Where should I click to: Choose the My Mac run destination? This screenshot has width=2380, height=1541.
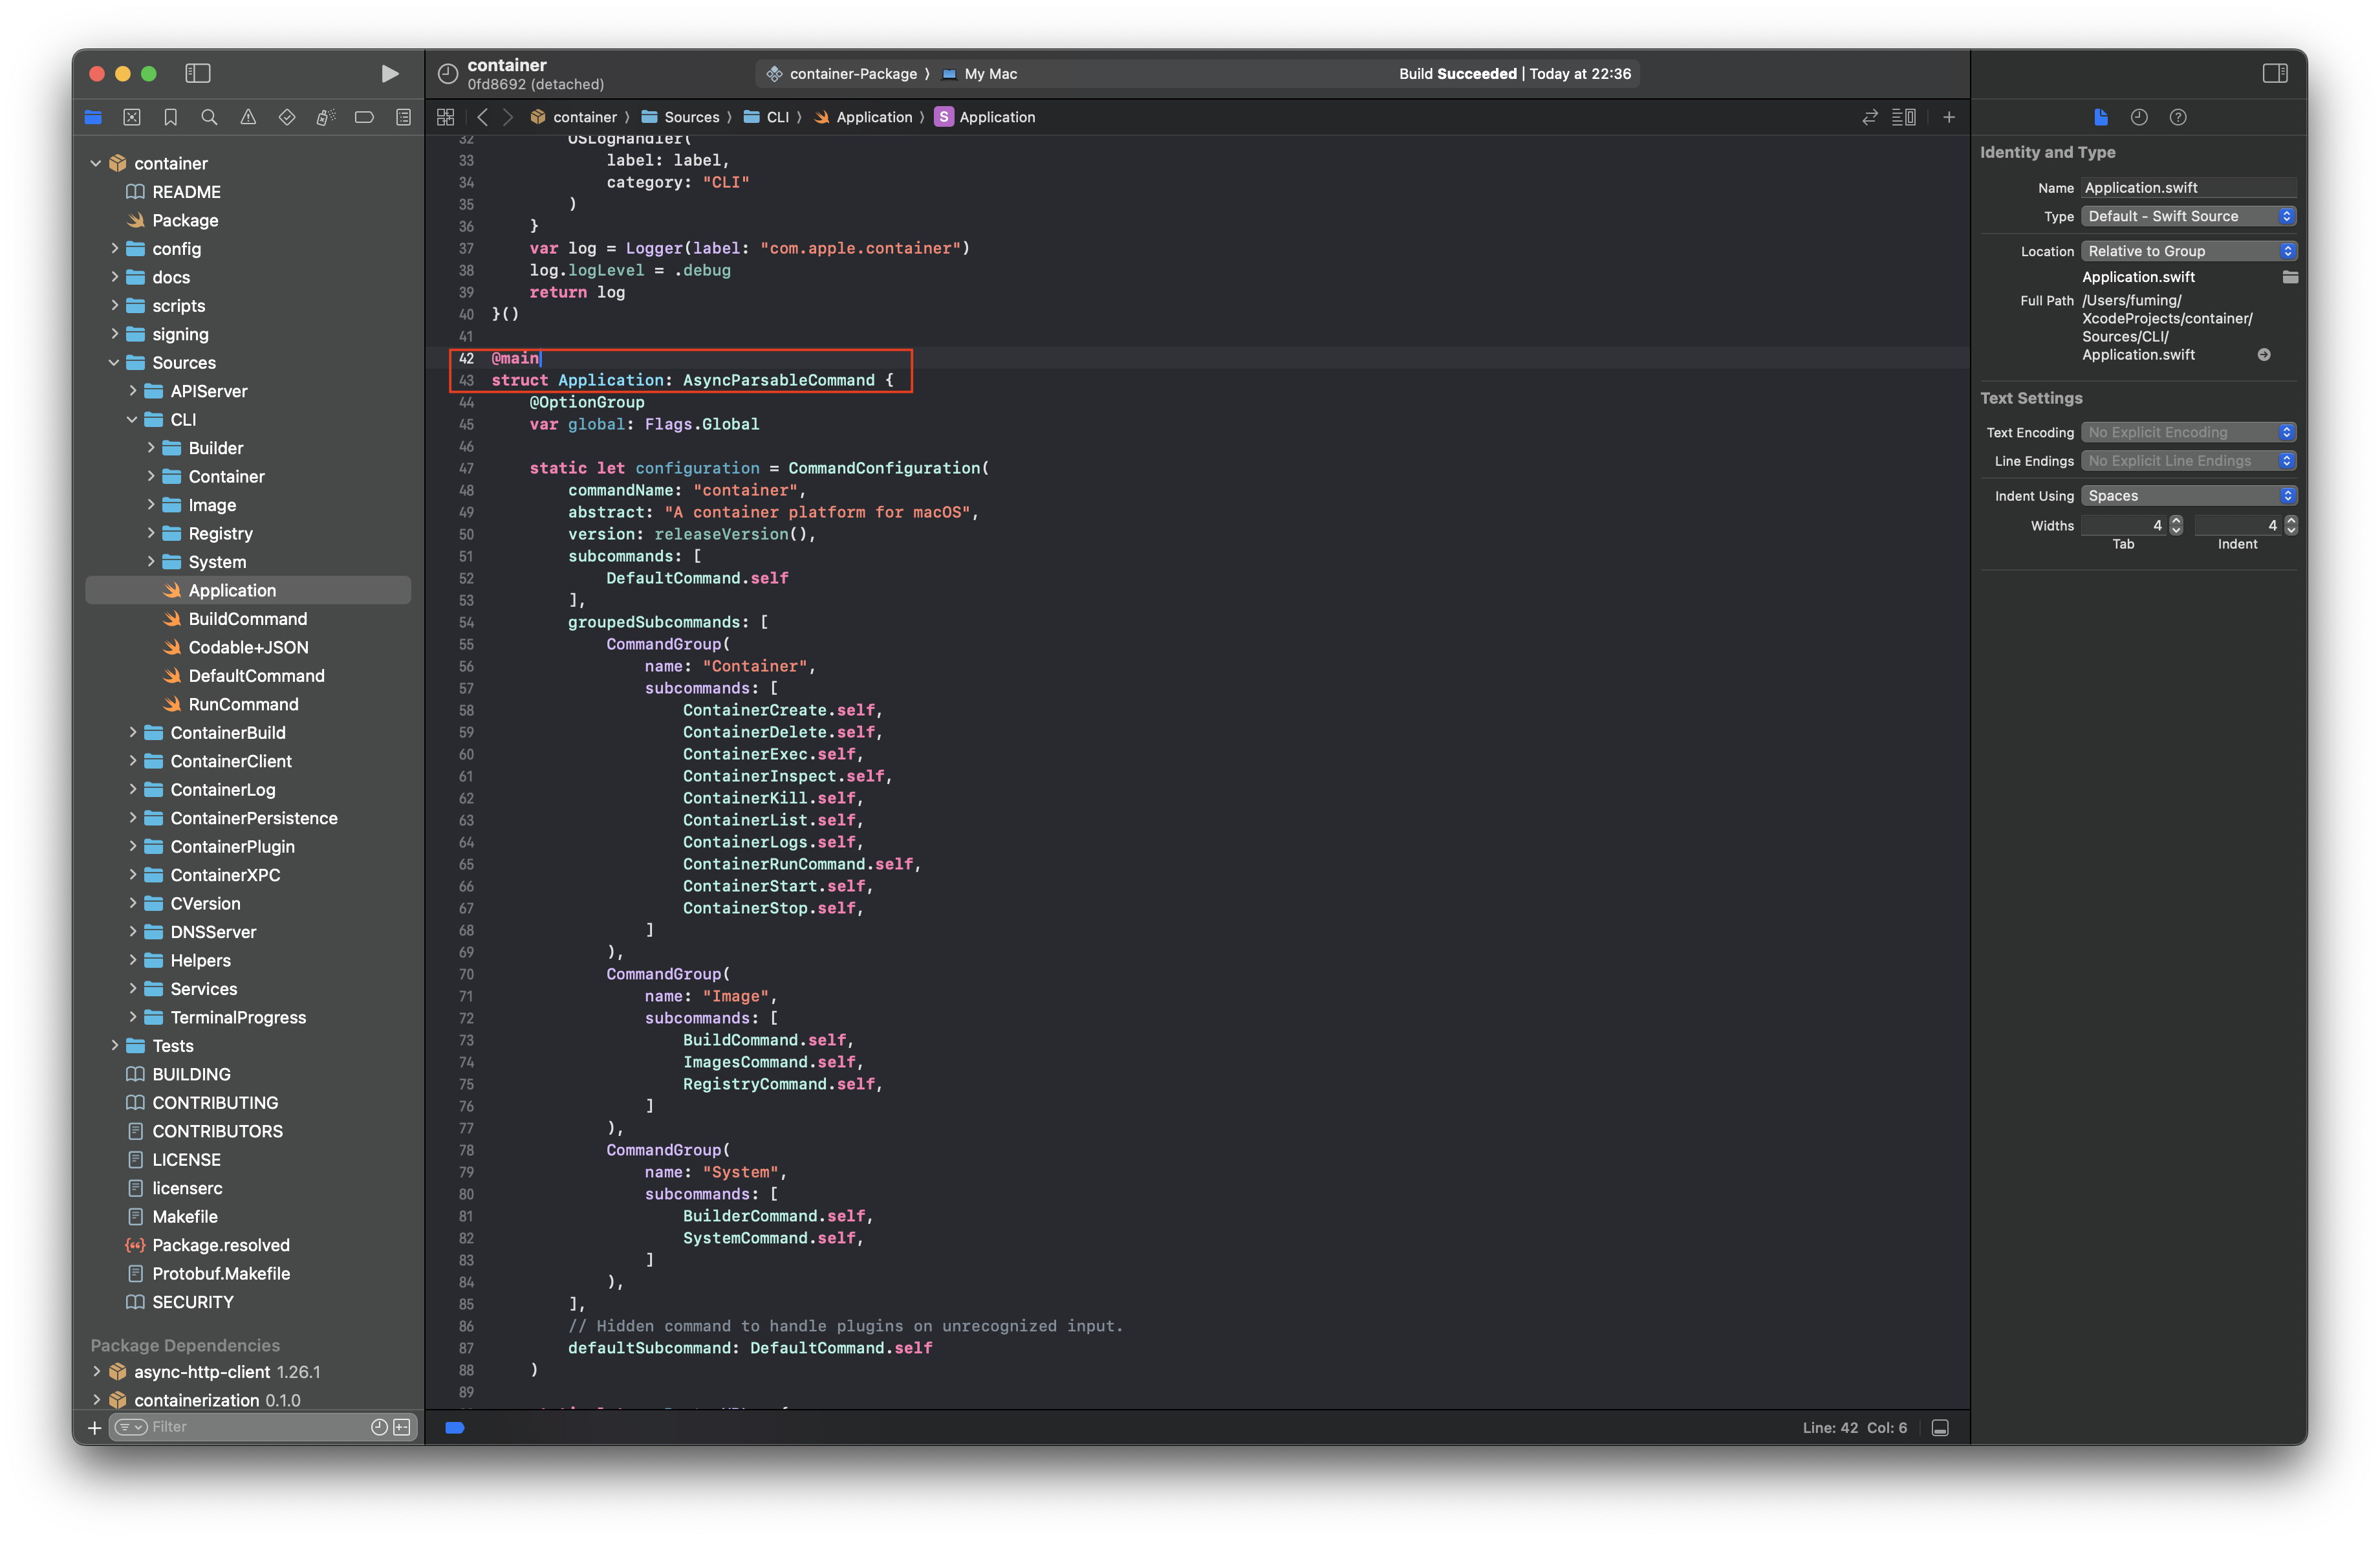[x=980, y=74]
